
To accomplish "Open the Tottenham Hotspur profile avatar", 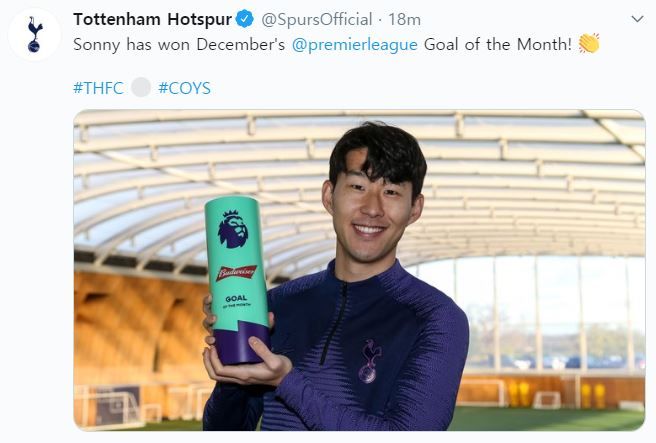I will [34, 34].
